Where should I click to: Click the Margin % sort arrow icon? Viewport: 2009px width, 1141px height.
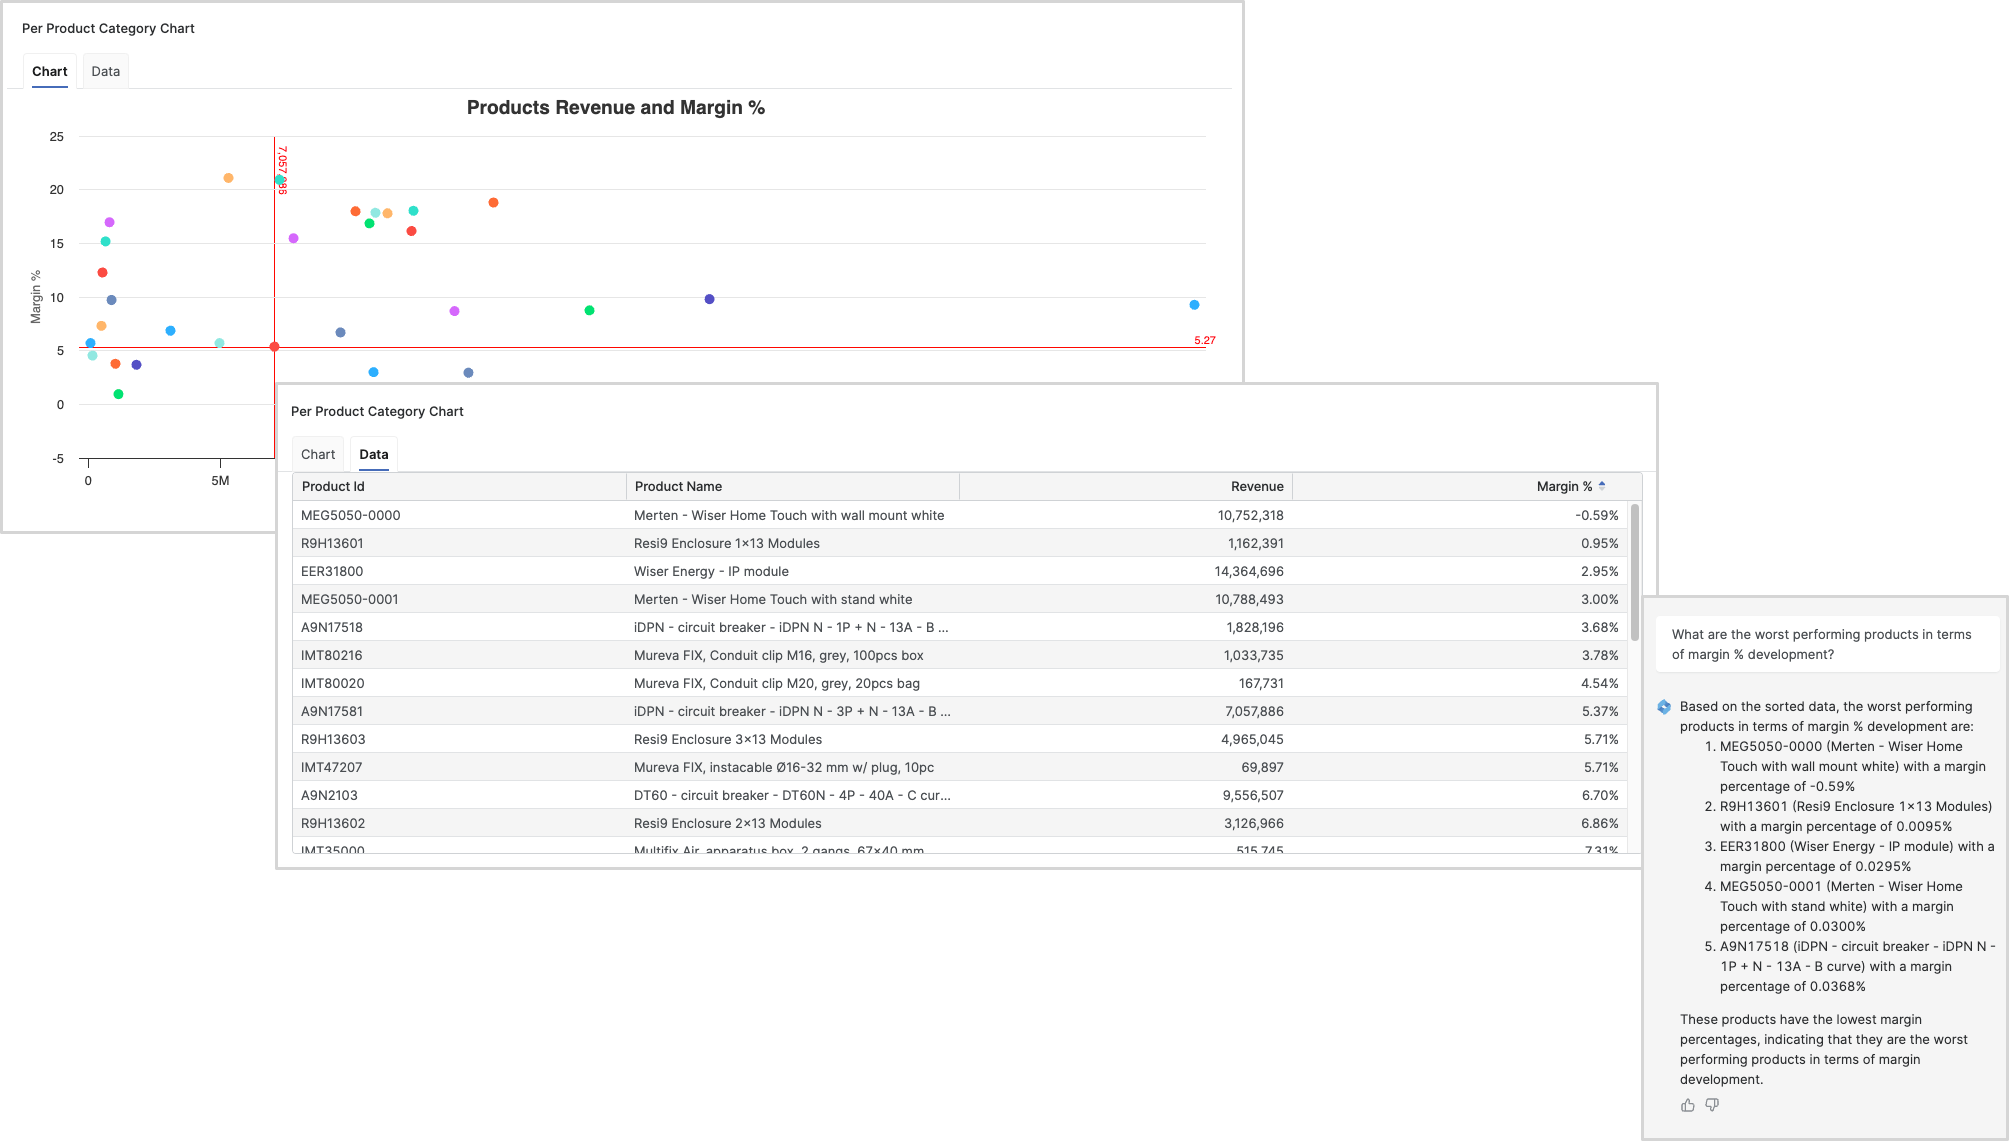coord(1602,486)
